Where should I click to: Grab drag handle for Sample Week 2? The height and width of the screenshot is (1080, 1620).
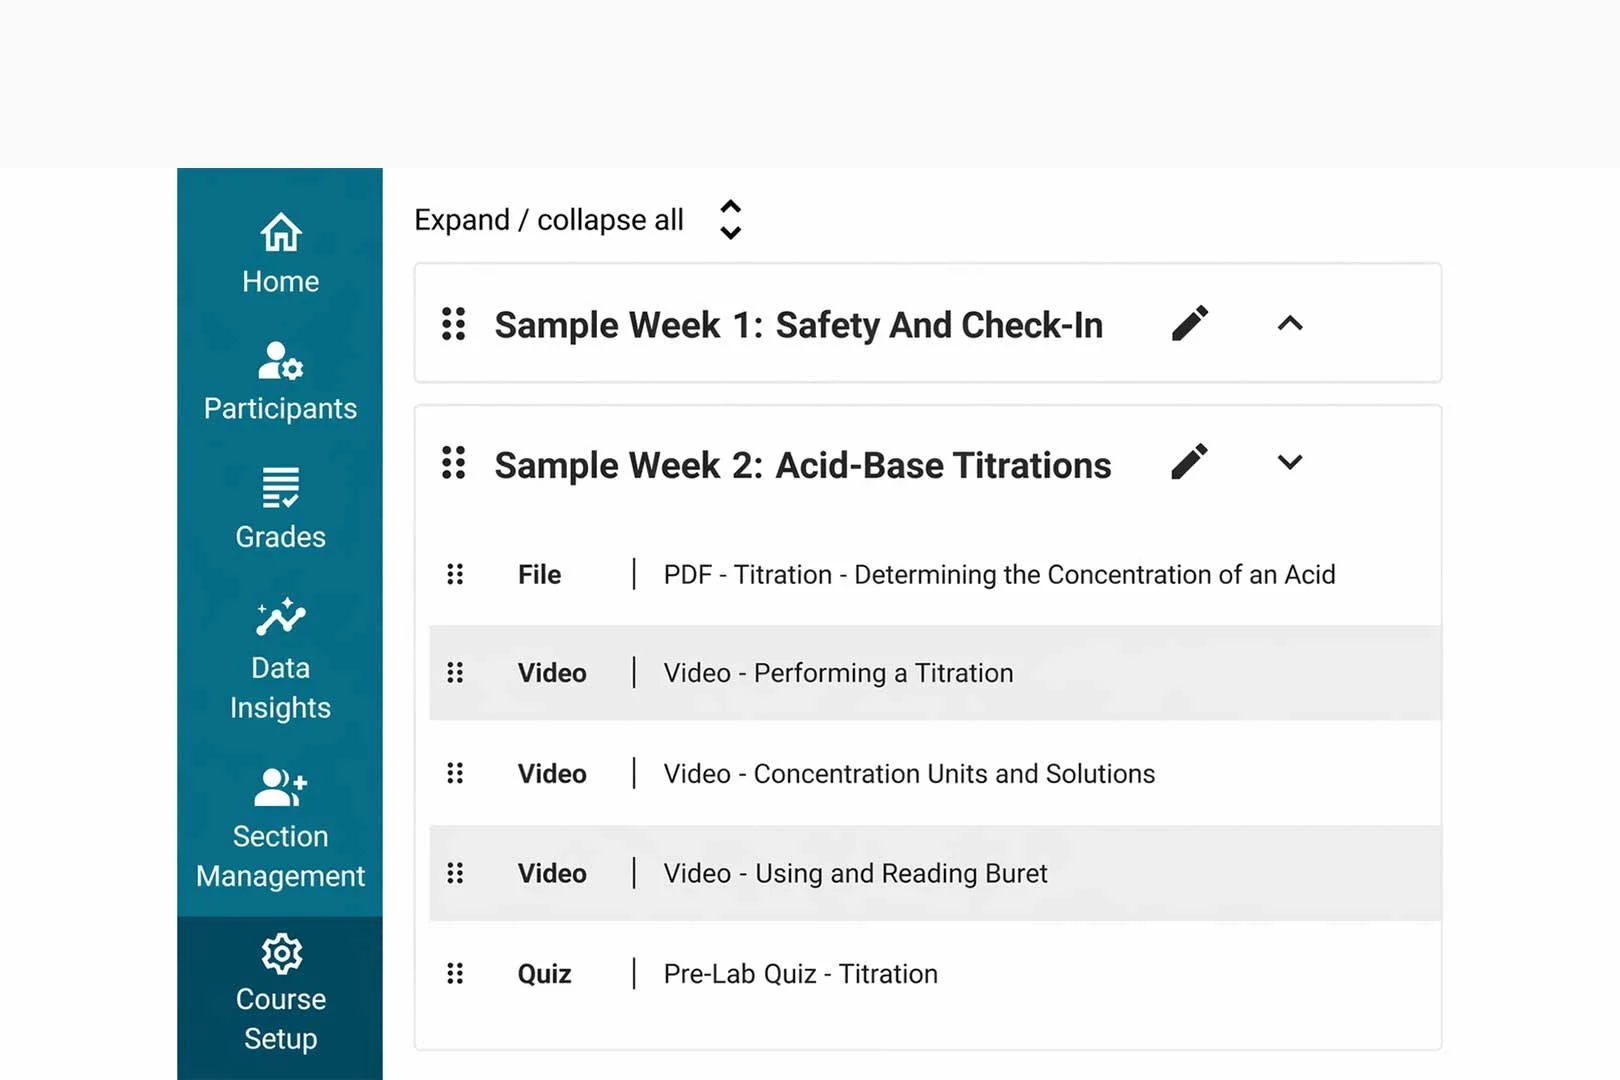(454, 463)
